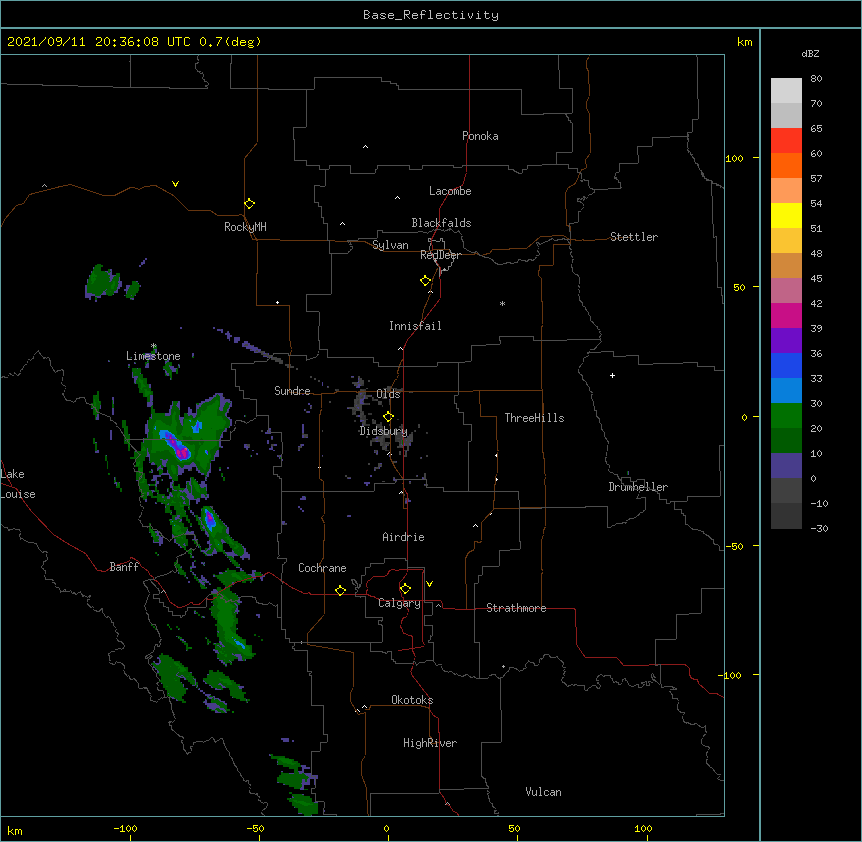Click the Blackfalds city label
862x842 pixels.
[x=441, y=223]
